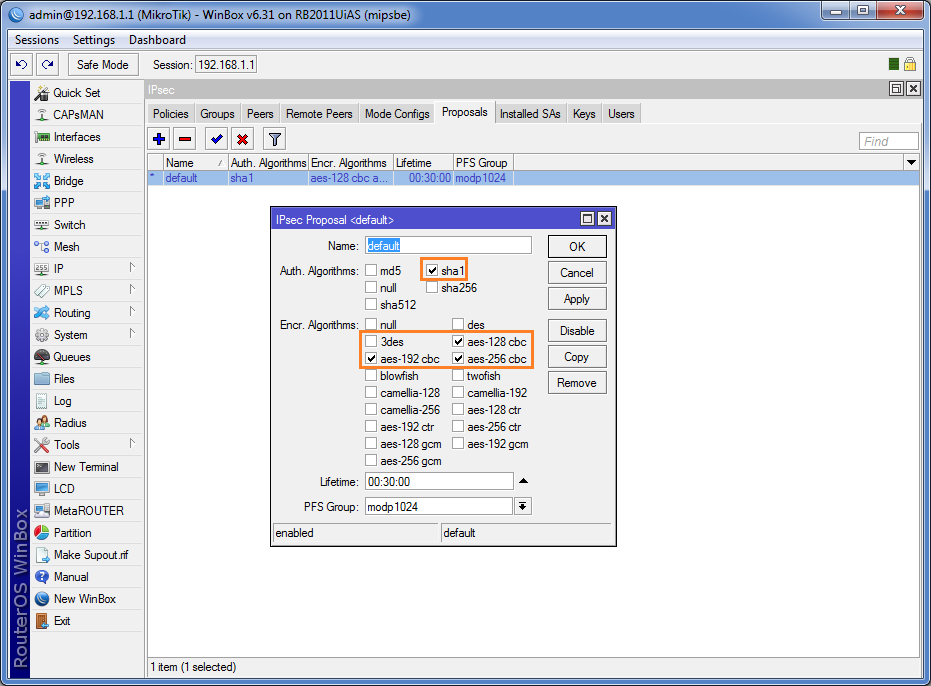Open the filter funnel icon
931x686 pixels.
click(274, 139)
